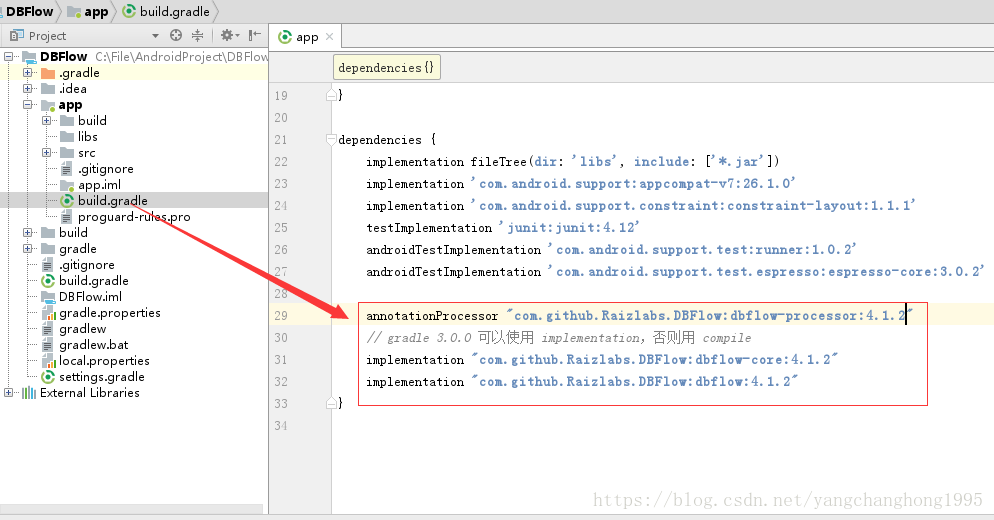This screenshot has height=520, width=994.
Task: Click the proguard-rules.pro file icon
Action: point(67,217)
